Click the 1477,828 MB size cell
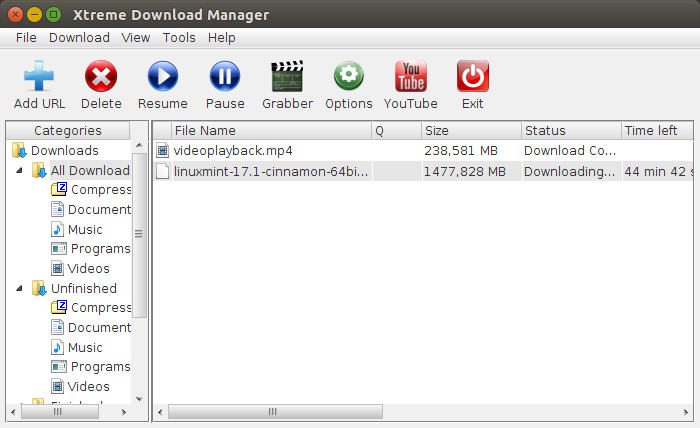700x428 pixels. pyautogui.click(x=464, y=171)
